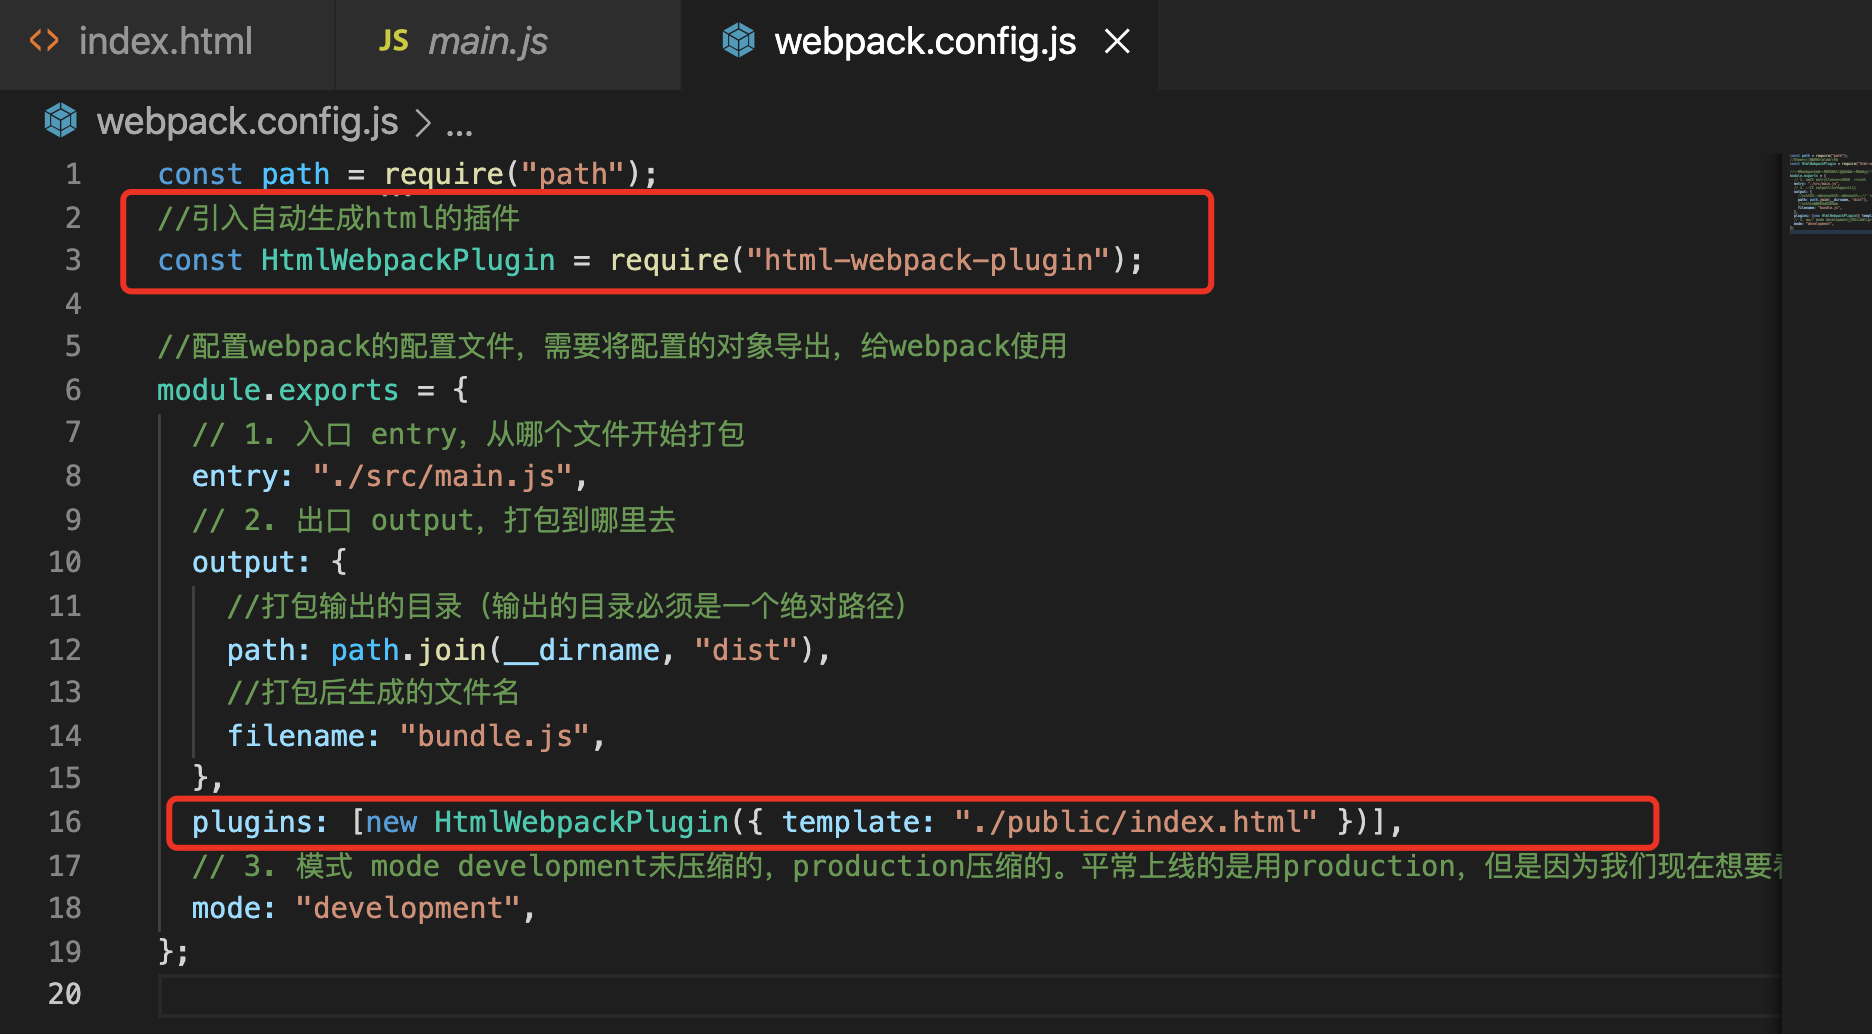The image size is (1872, 1034).
Task: Click the plugins line inside the red highlight
Action: (x=259, y=822)
